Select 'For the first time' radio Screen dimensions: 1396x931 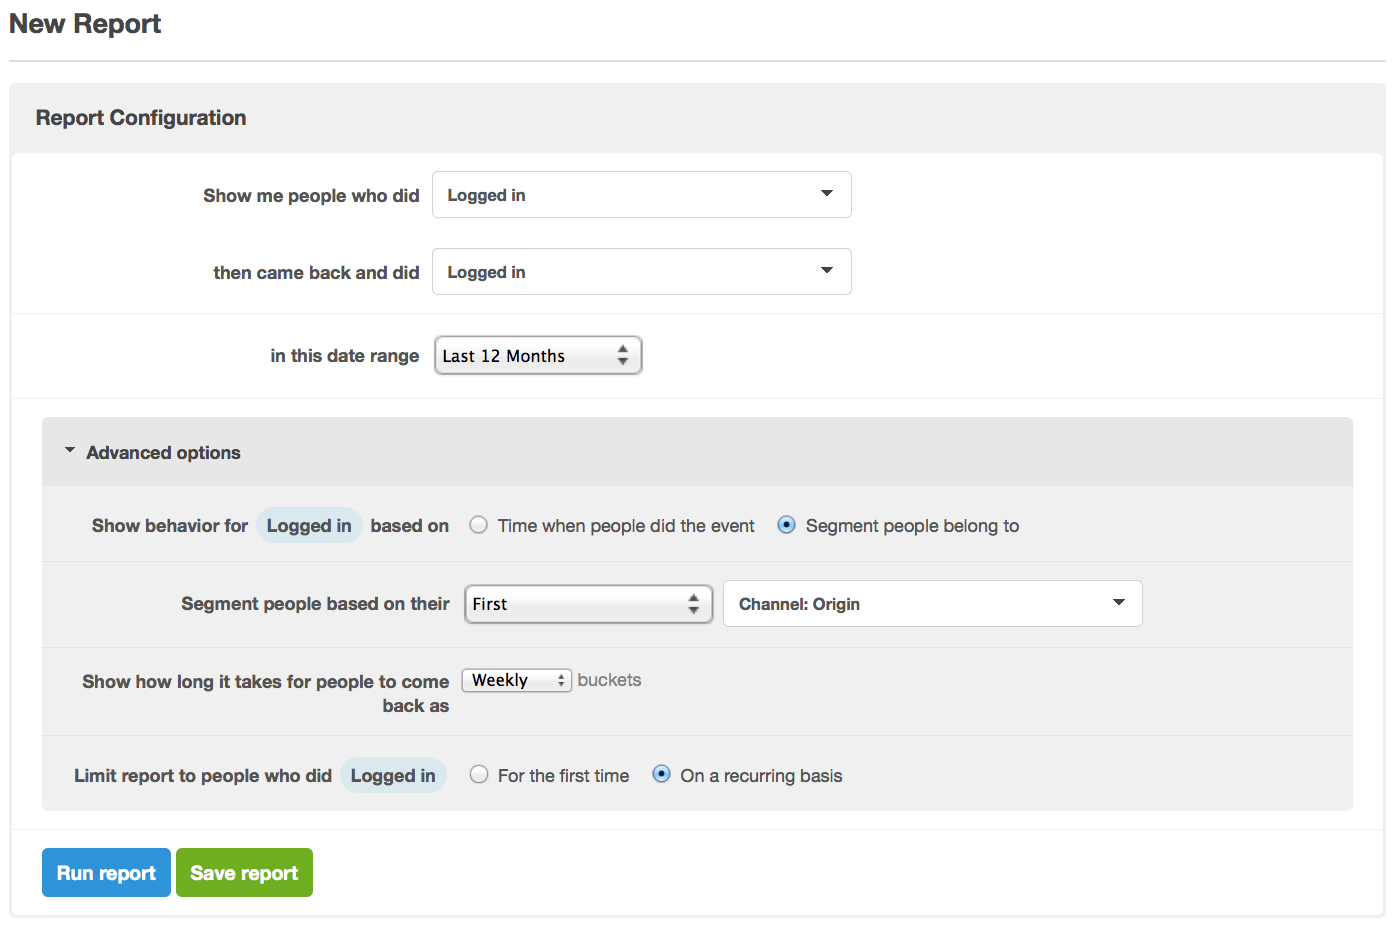[x=479, y=775]
